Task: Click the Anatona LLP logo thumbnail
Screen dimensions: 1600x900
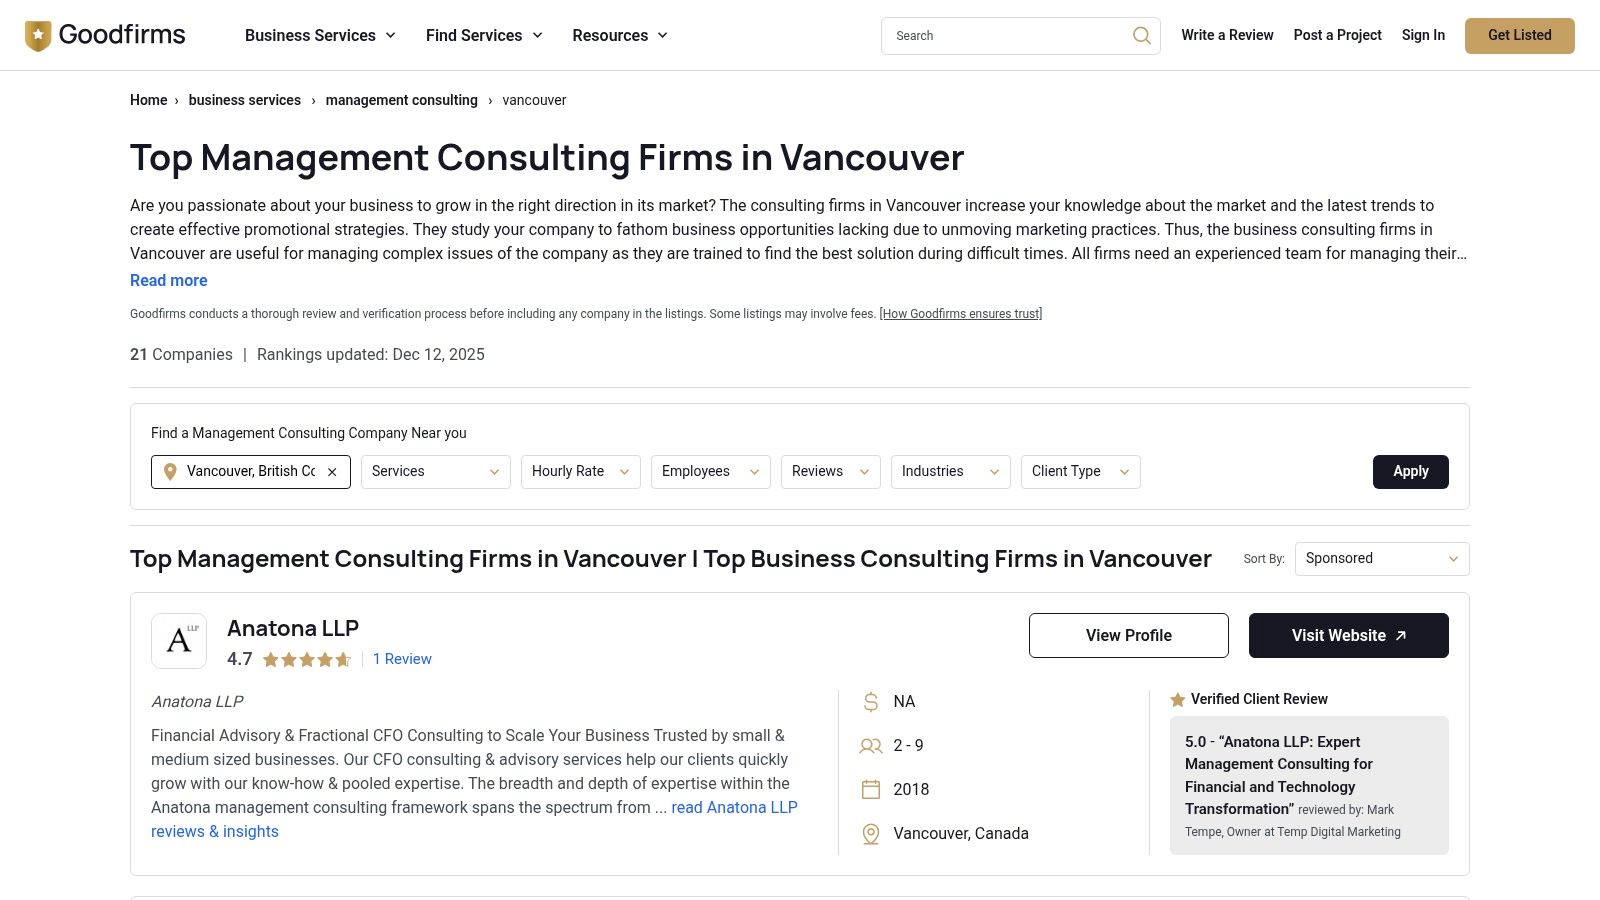Action: click(179, 641)
